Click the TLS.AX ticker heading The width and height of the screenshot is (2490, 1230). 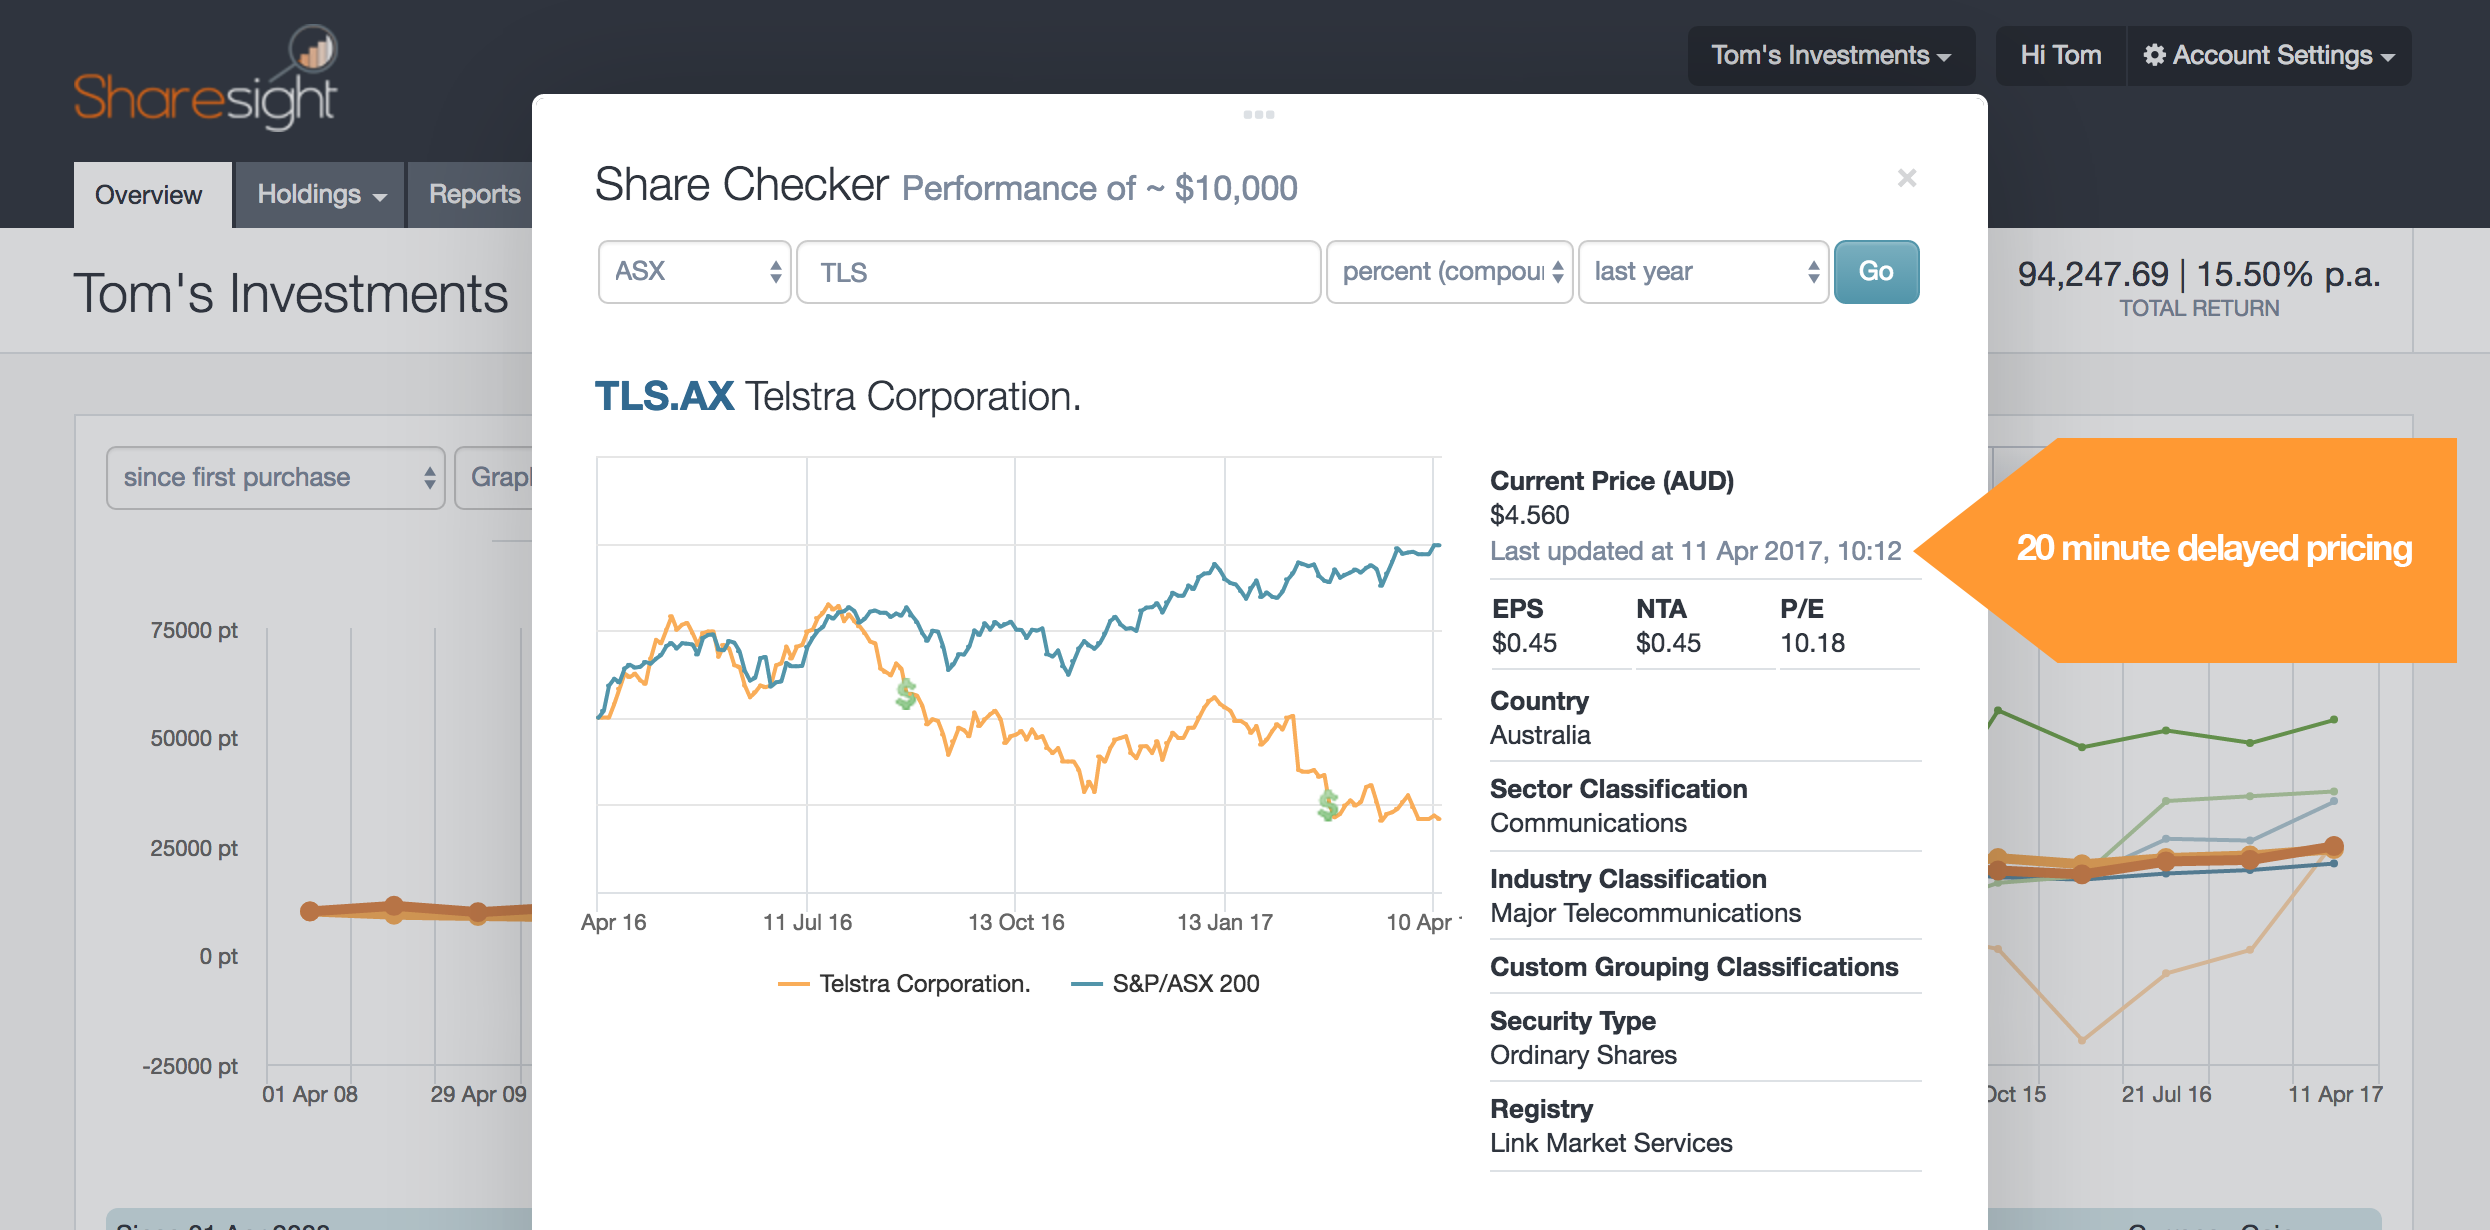[663, 394]
